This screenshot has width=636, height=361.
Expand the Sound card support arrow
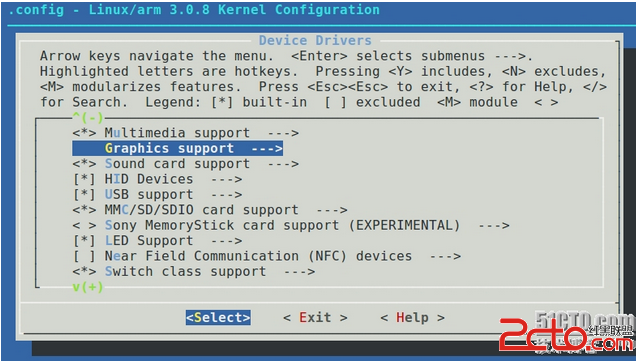(x=283, y=164)
